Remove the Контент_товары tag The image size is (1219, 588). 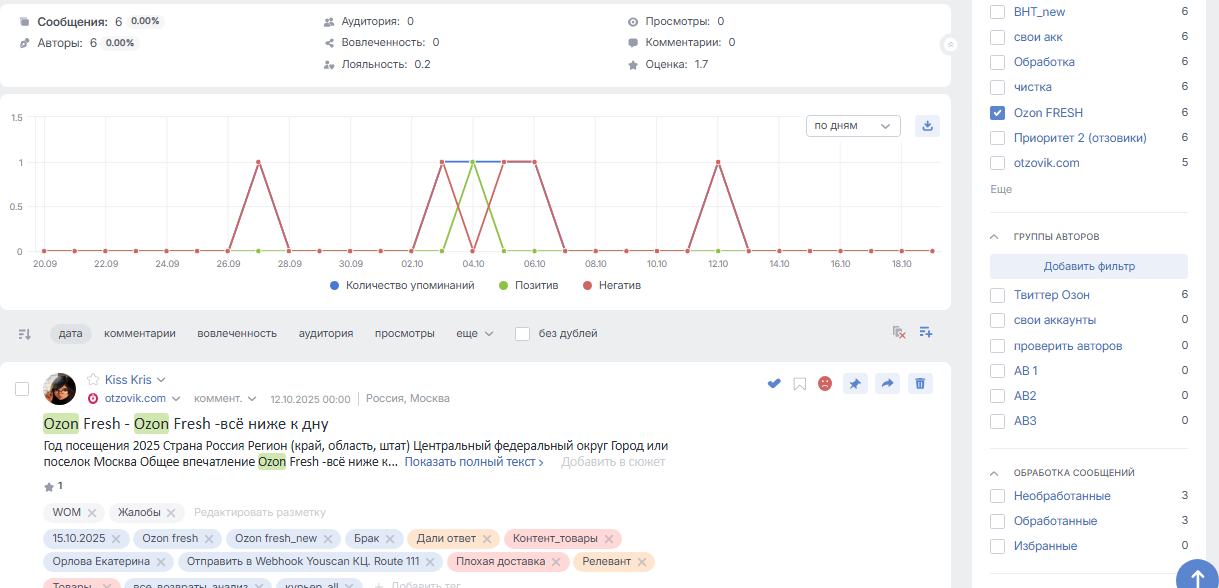pos(609,538)
